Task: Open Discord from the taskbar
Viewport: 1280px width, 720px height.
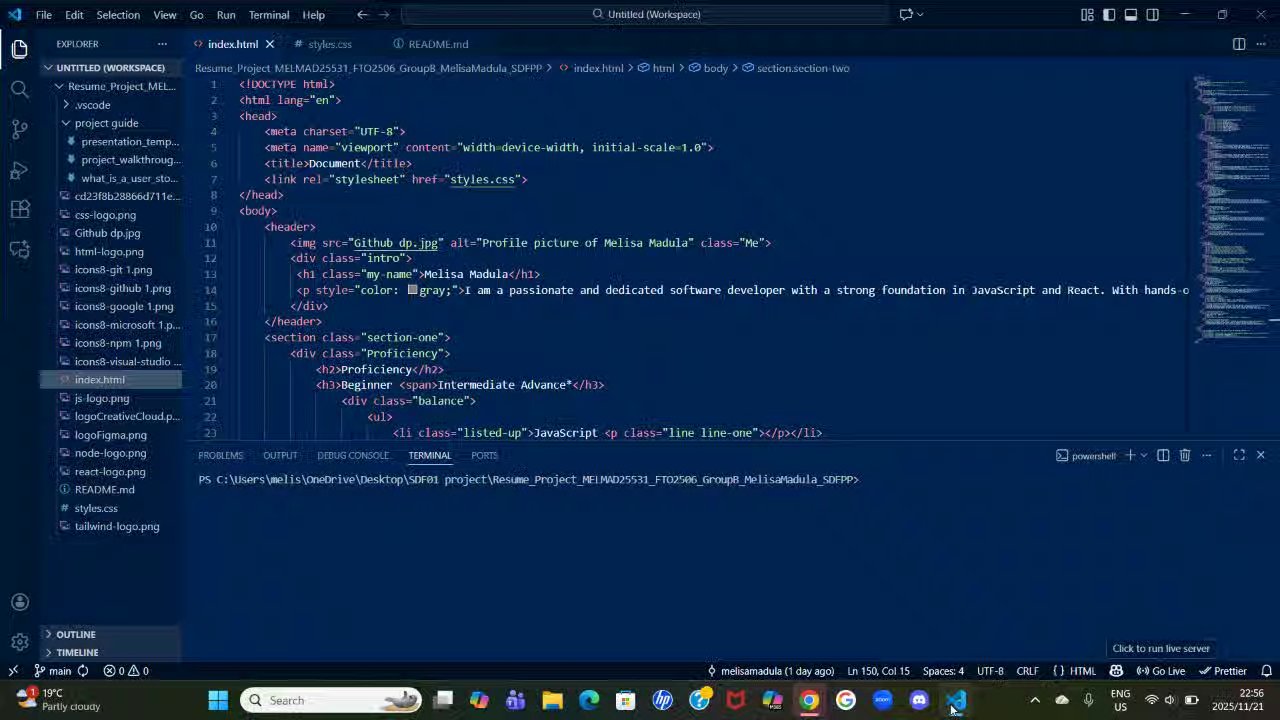Action: click(919, 700)
